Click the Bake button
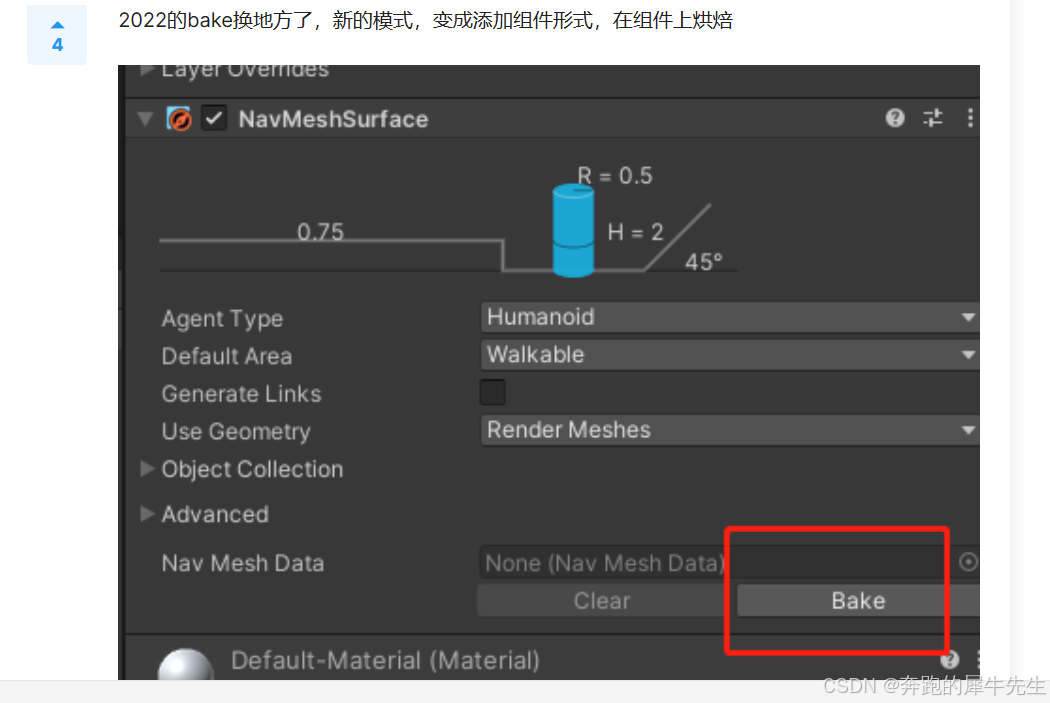1050x703 pixels. click(x=858, y=601)
